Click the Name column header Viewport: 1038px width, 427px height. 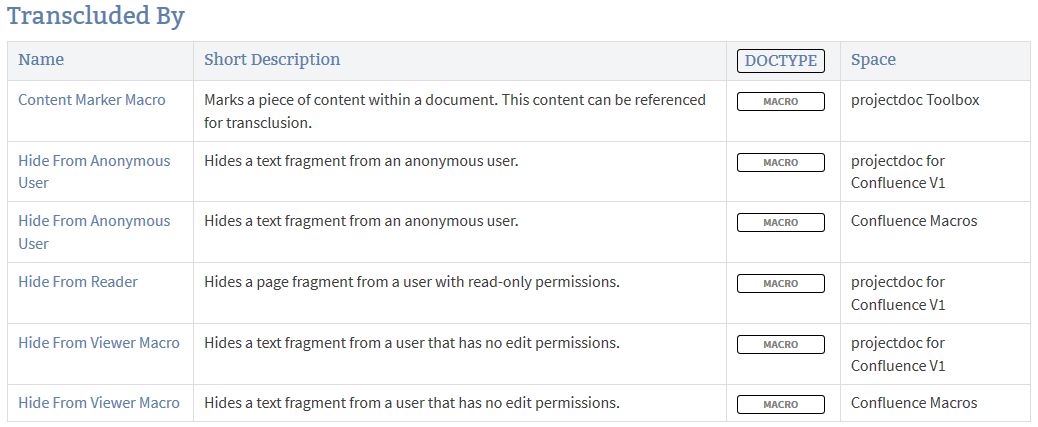coord(41,60)
